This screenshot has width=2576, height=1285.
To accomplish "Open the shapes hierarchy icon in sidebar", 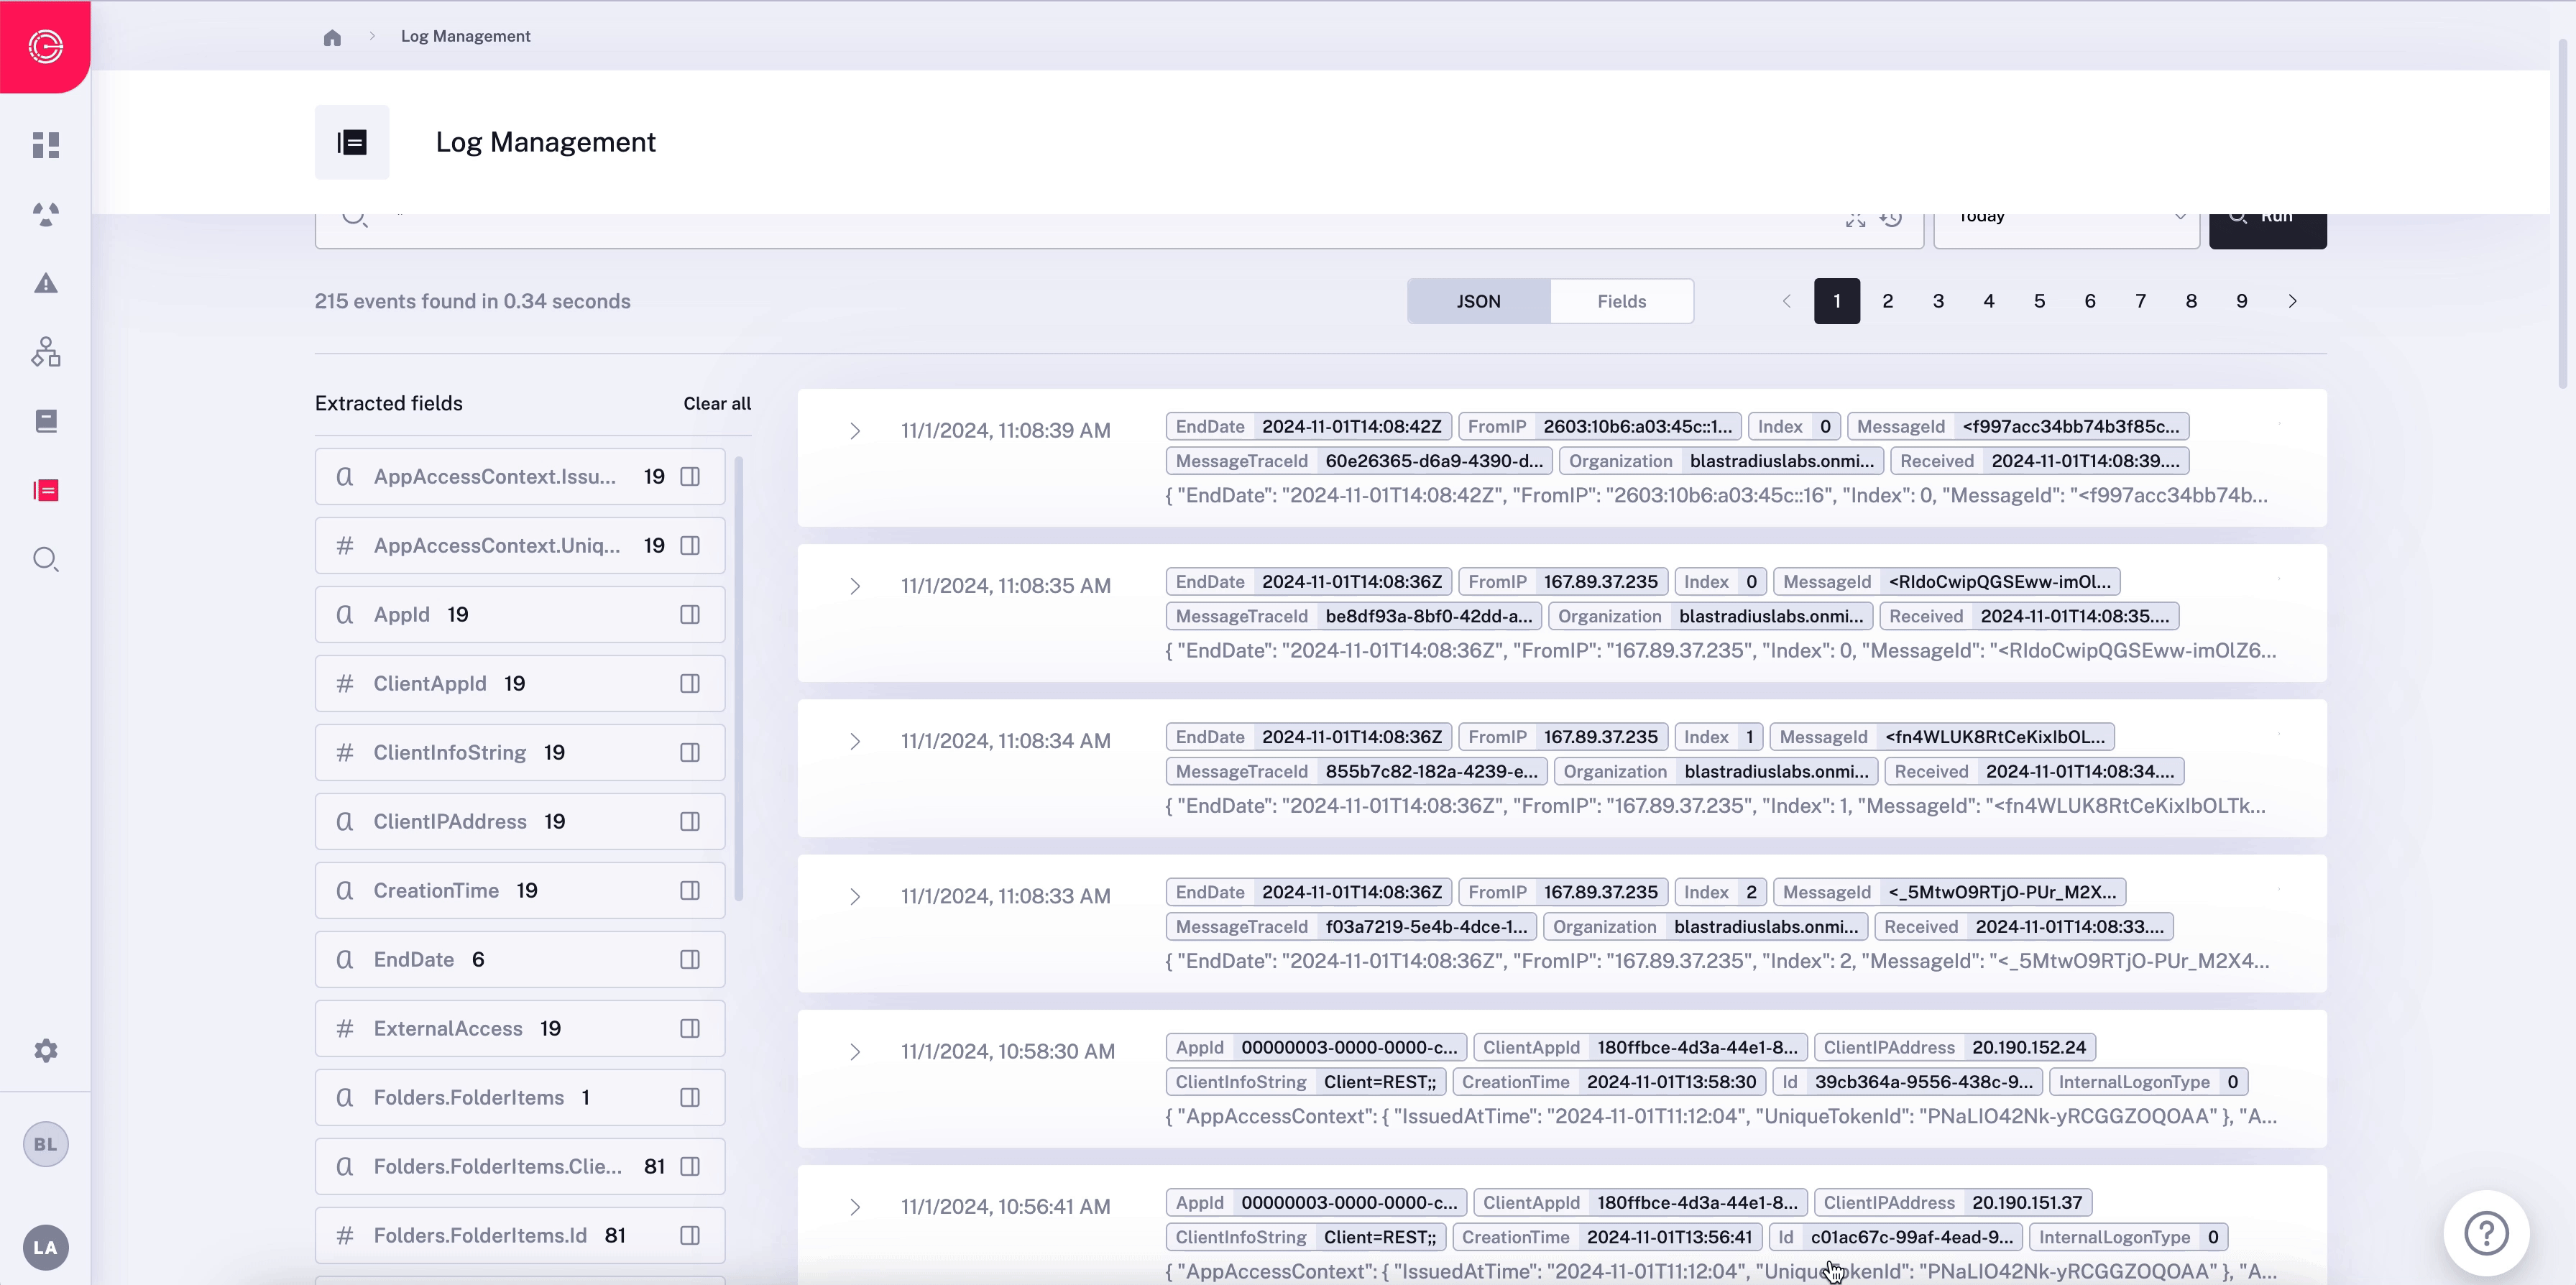I will (x=46, y=352).
